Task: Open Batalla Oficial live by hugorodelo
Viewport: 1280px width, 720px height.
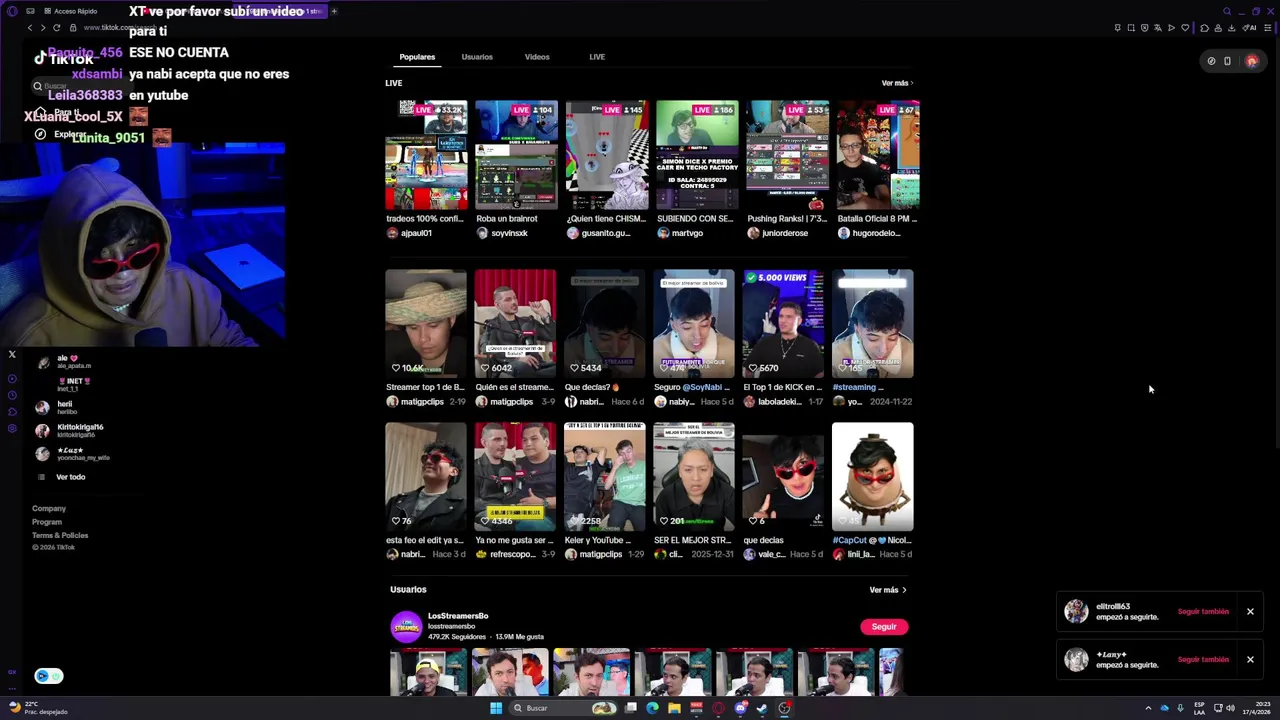Action: (x=878, y=154)
